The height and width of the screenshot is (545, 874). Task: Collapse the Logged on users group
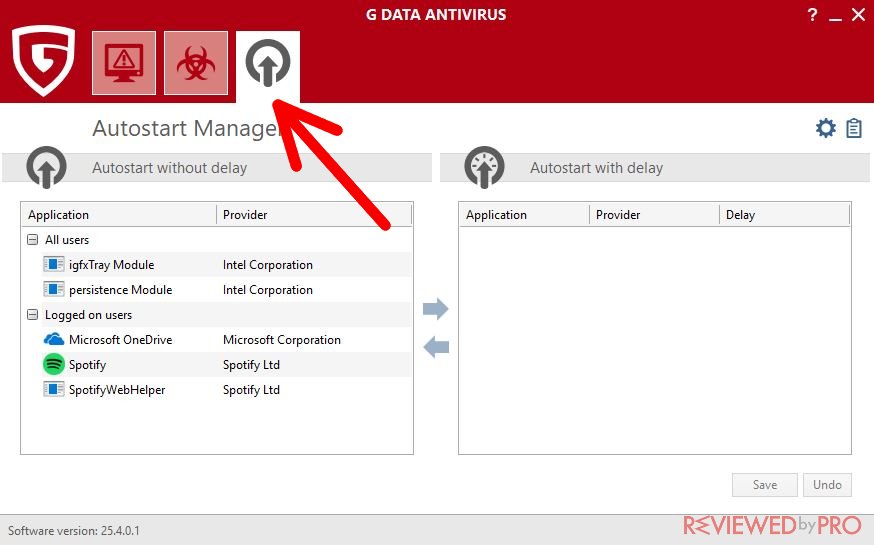32,315
